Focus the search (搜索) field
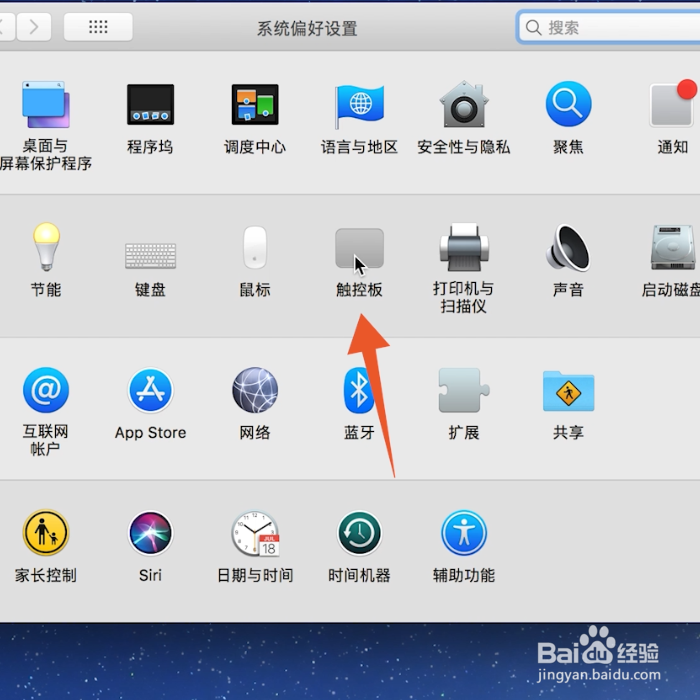The width and height of the screenshot is (700, 700). point(608,28)
